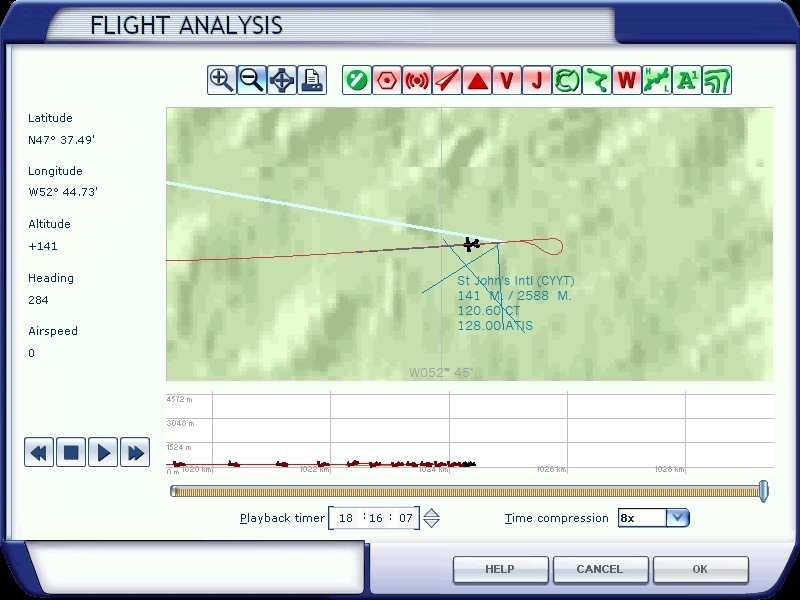
Task: Toggle data tags A1 layer
Action: (x=687, y=80)
